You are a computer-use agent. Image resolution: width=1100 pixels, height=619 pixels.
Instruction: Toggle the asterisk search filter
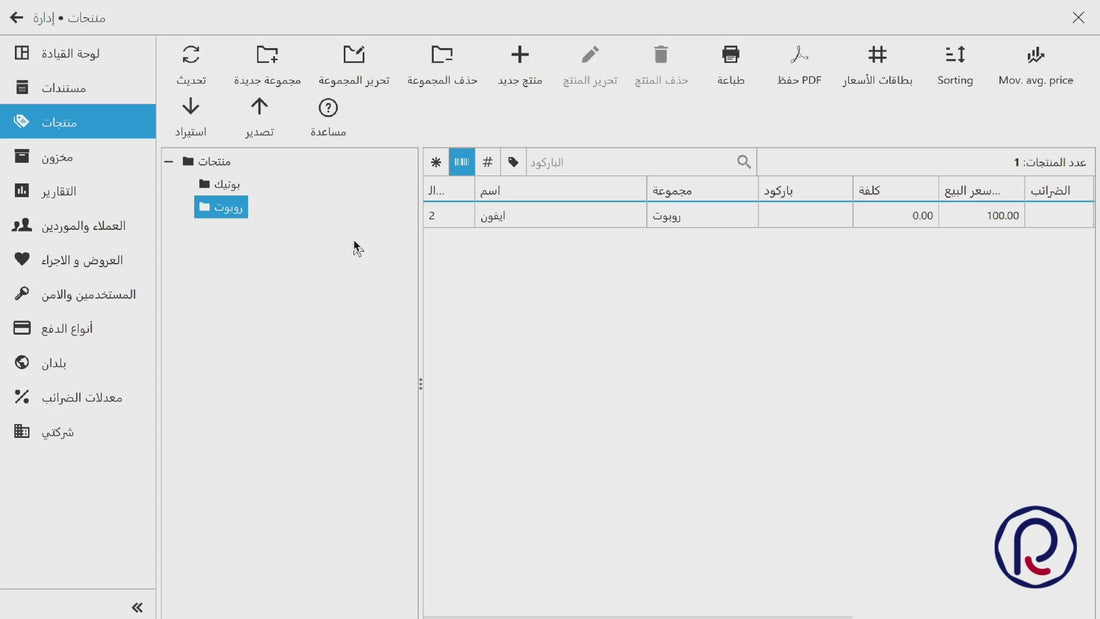436,162
